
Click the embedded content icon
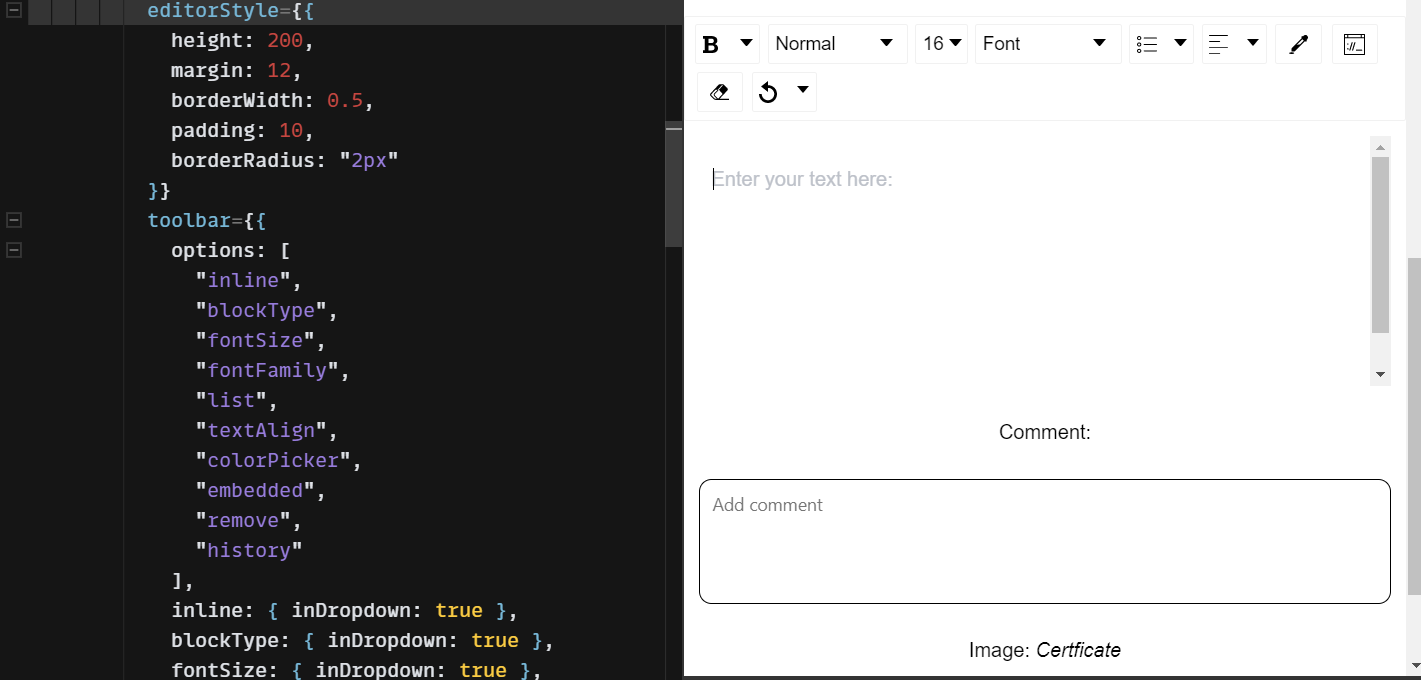[x=1354, y=44]
